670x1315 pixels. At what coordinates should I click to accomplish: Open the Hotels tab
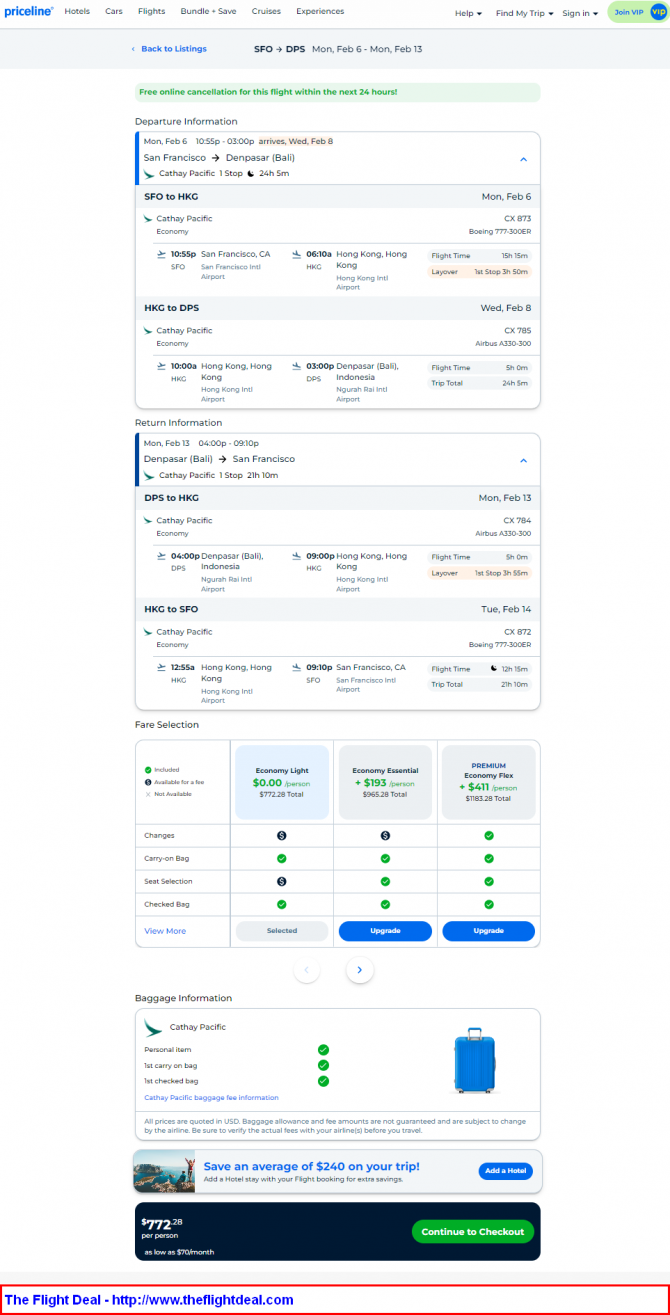(x=77, y=12)
